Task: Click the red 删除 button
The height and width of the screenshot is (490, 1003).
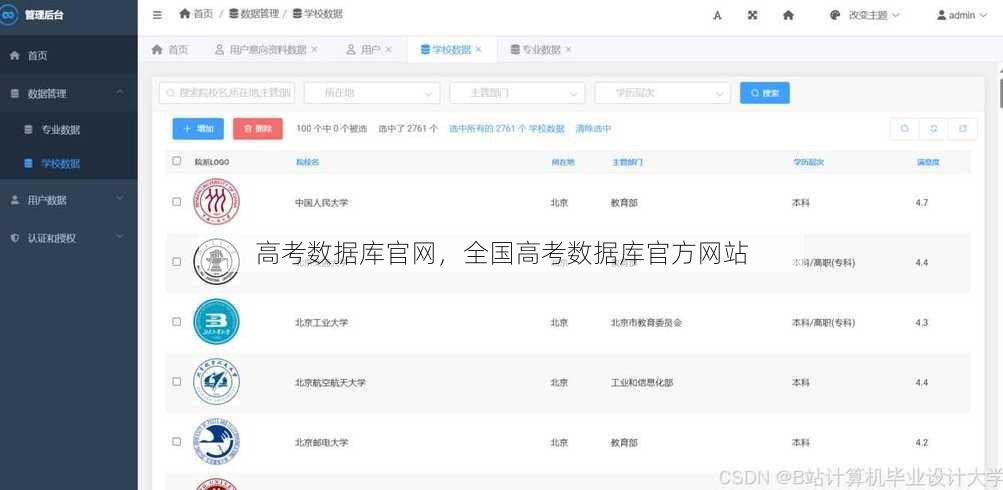Action: (257, 129)
